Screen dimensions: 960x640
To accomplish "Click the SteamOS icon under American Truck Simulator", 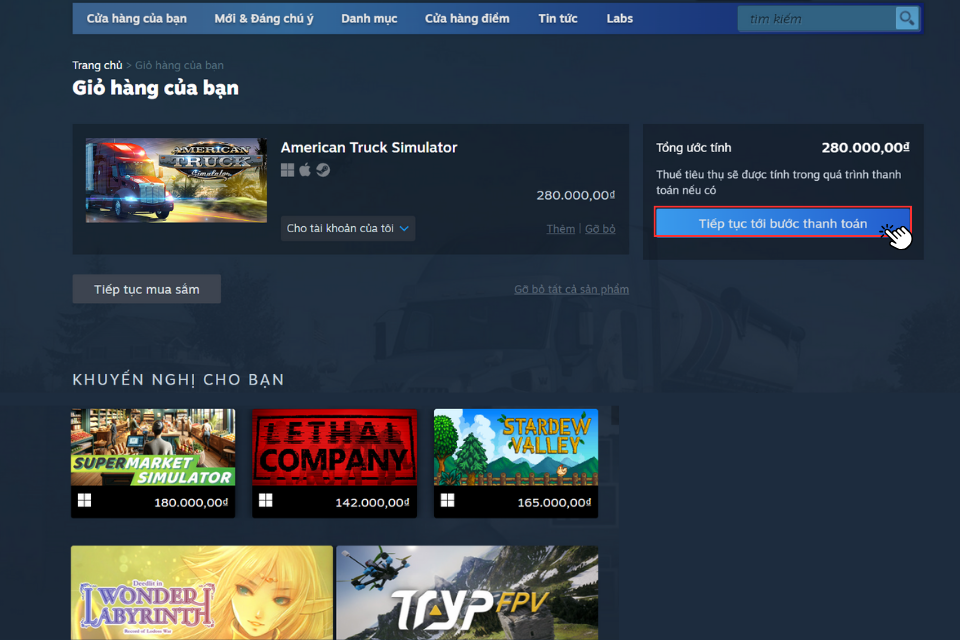I will [x=323, y=170].
